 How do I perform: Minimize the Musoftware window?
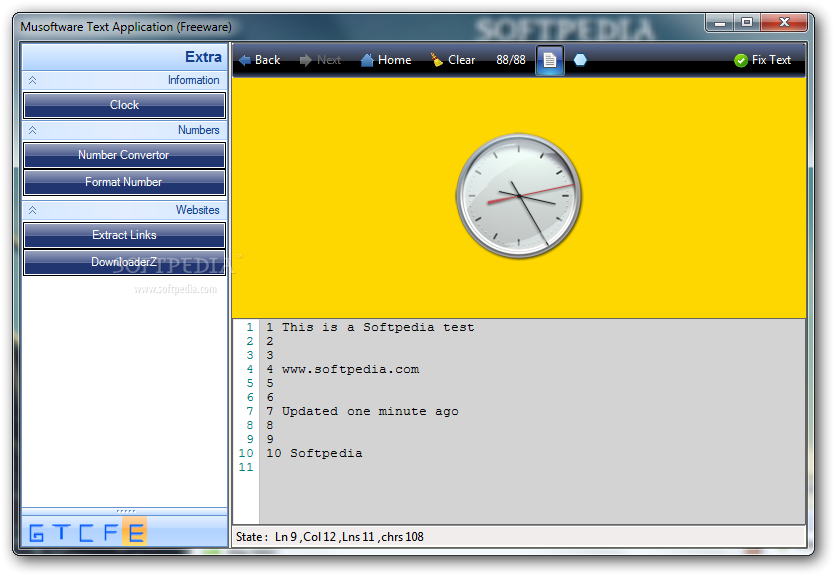[x=720, y=22]
